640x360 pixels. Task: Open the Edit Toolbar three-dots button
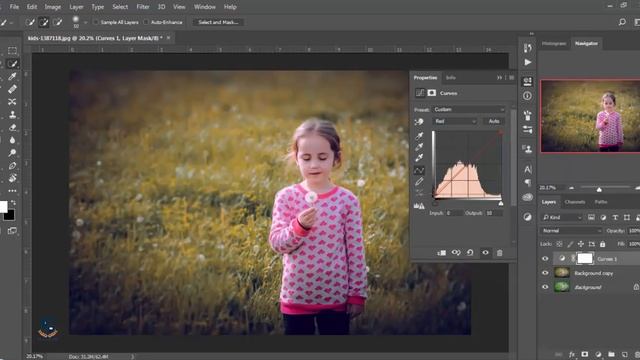(x=12, y=191)
